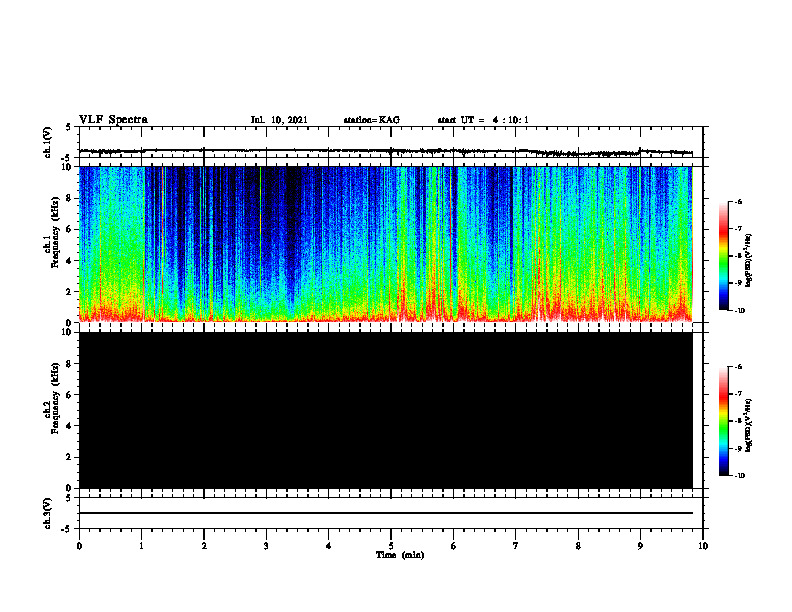Click the "-10" tick on ch.2 colorbar

pyautogui.click(x=739, y=476)
